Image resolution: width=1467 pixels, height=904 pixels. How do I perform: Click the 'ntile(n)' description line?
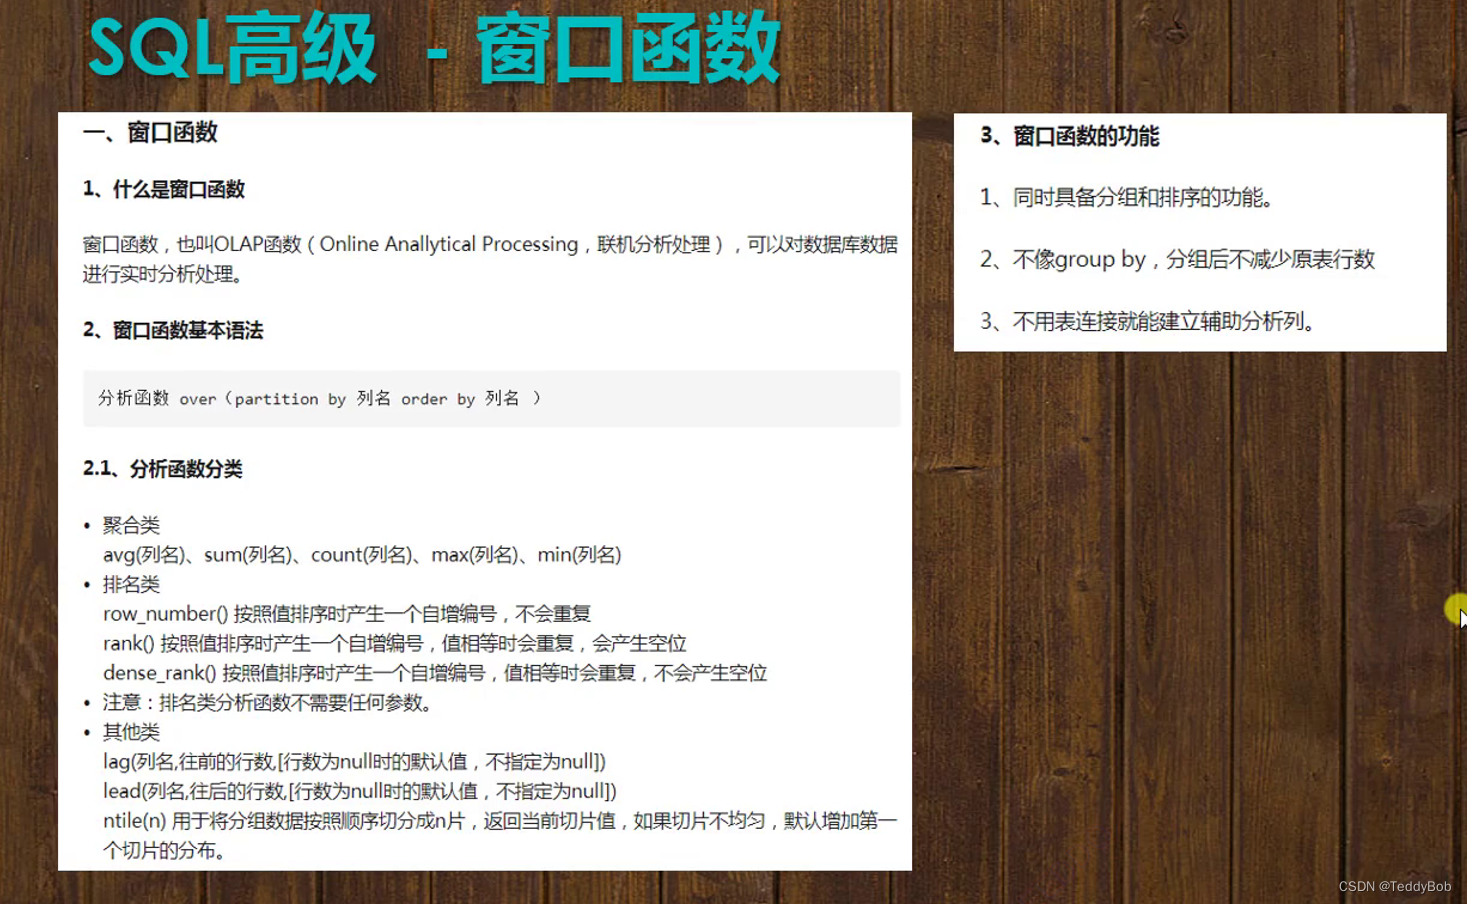click(500, 821)
